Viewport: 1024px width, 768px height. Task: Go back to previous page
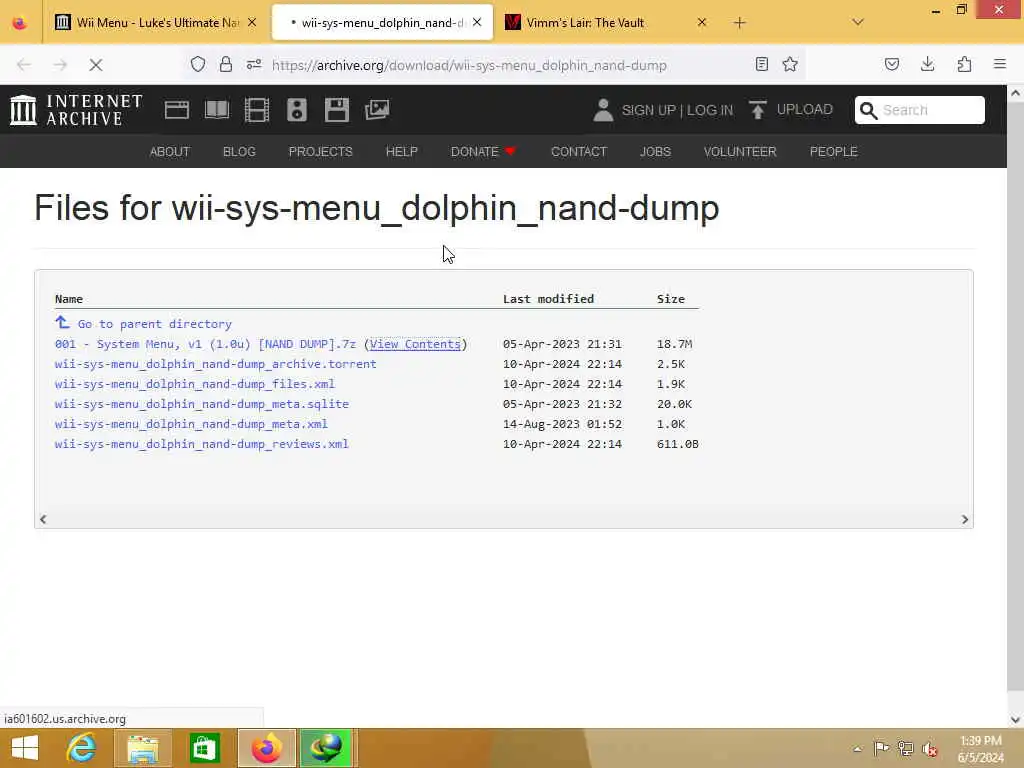tap(24, 65)
